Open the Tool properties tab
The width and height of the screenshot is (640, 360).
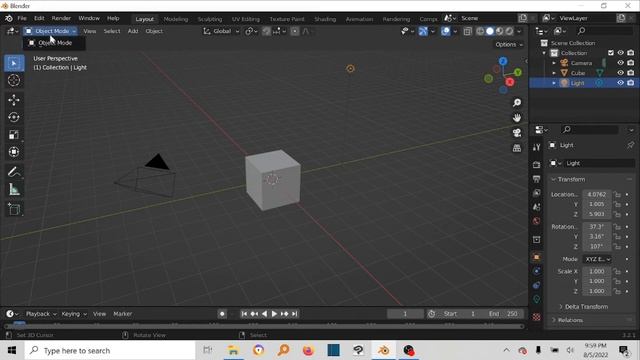pos(537,147)
